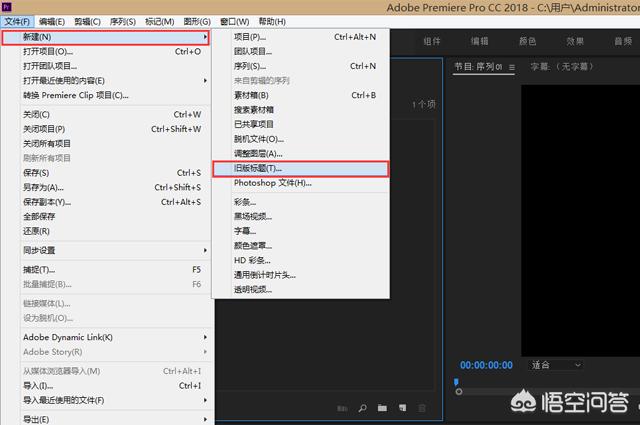Select 字幕... in New submenu
Viewport: 640px width, 425px height.
301,231
